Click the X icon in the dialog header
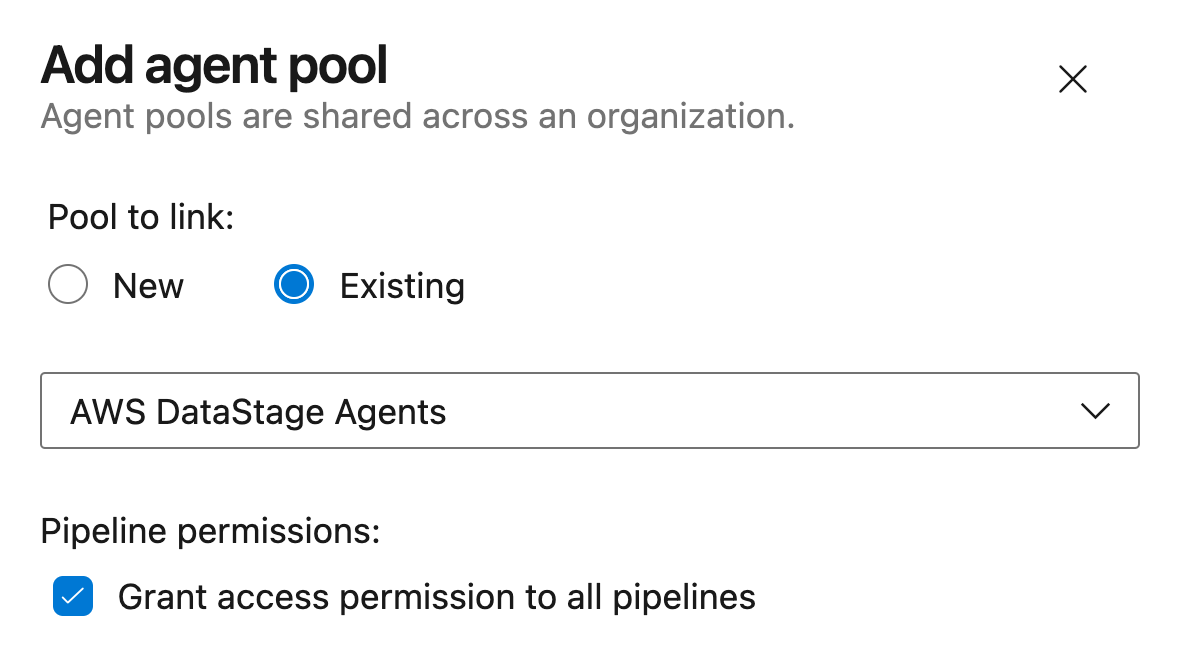This screenshot has height=658, width=1182. click(1072, 79)
